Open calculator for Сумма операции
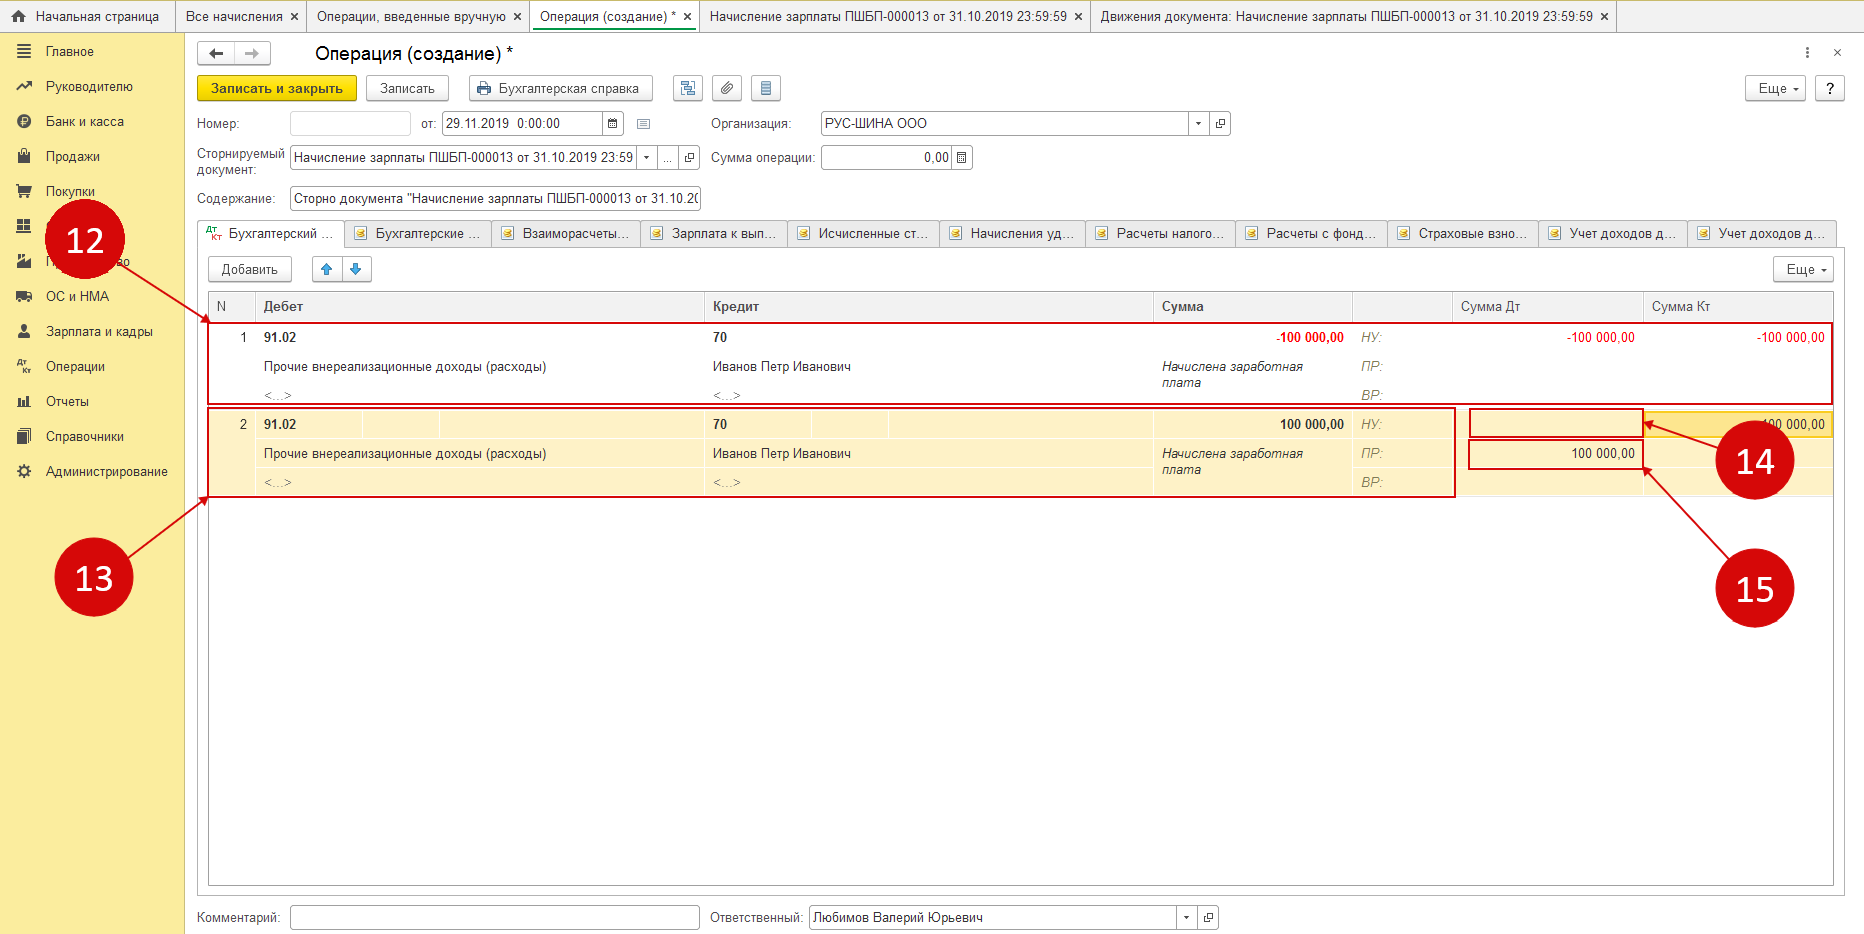This screenshot has width=1864, height=934. [x=962, y=157]
